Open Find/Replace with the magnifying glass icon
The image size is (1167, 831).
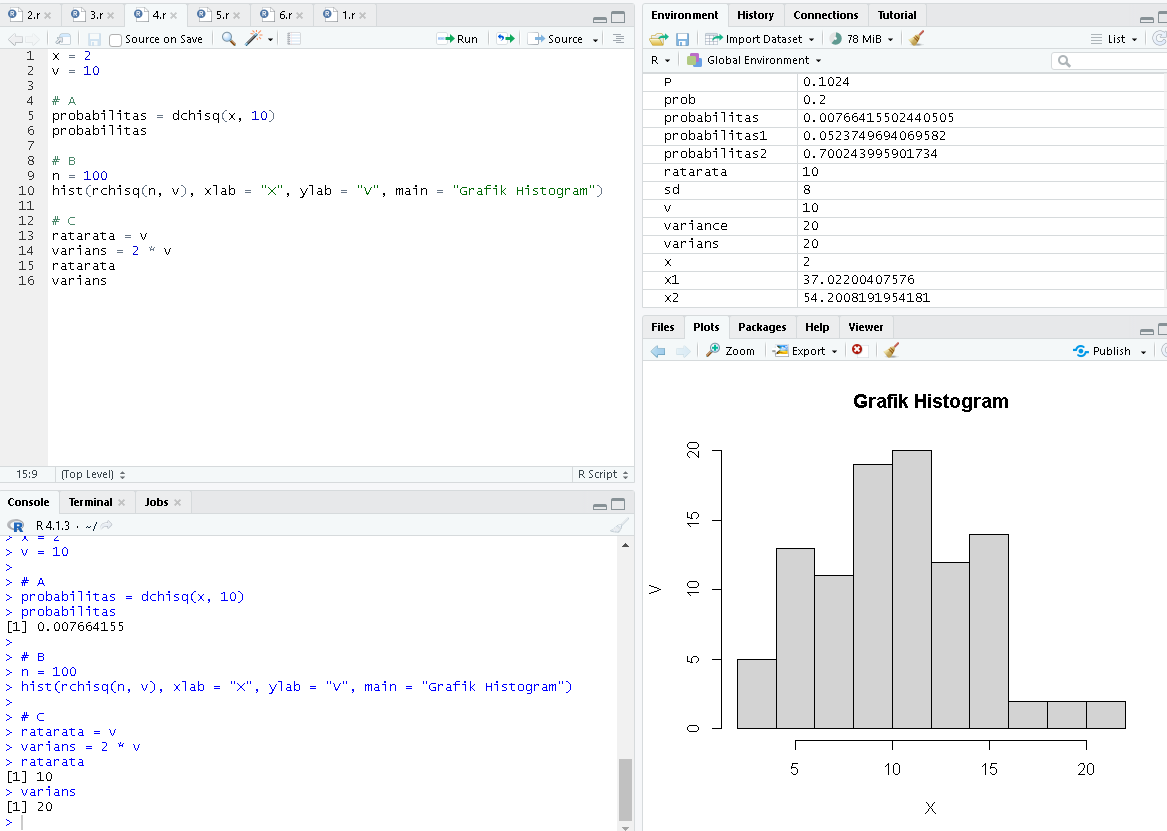[228, 38]
